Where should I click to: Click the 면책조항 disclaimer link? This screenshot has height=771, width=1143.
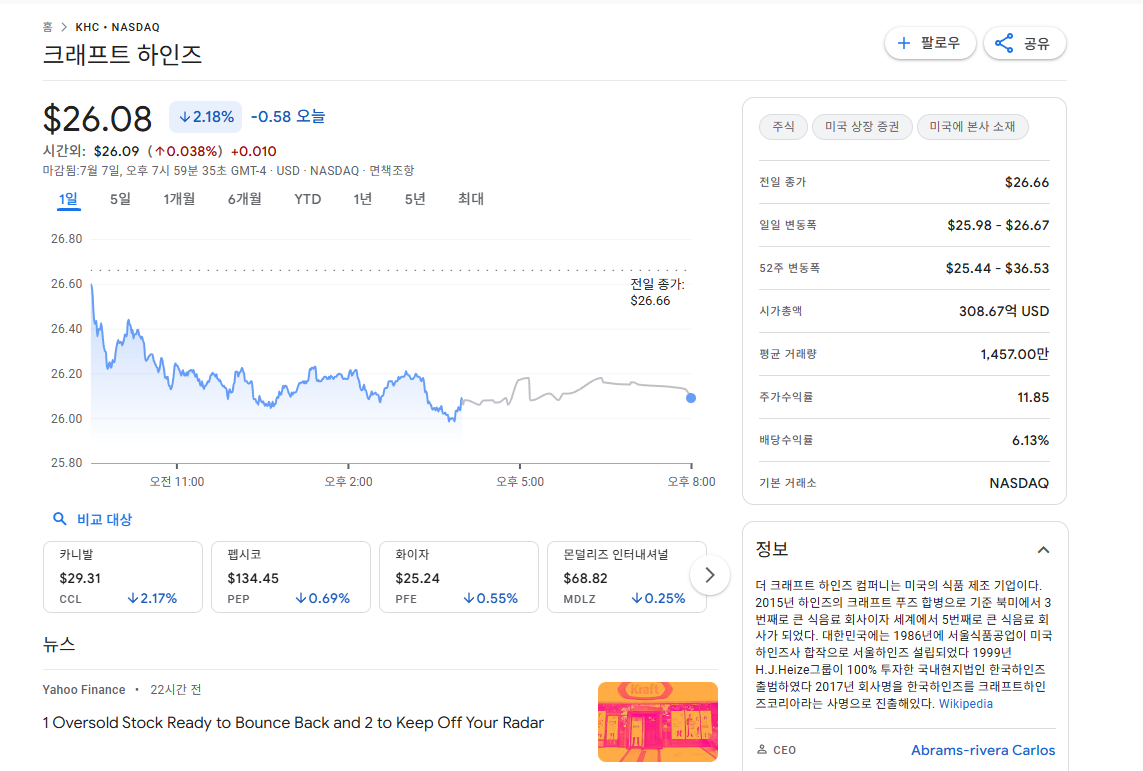point(391,171)
